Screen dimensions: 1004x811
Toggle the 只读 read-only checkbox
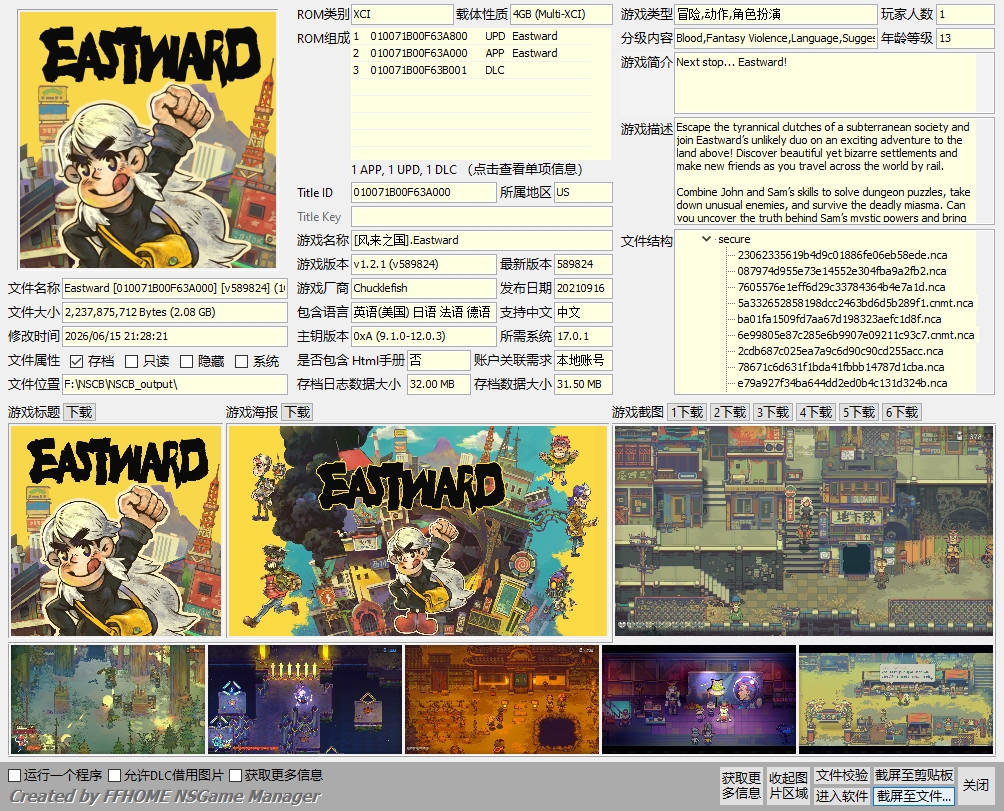click(x=131, y=362)
